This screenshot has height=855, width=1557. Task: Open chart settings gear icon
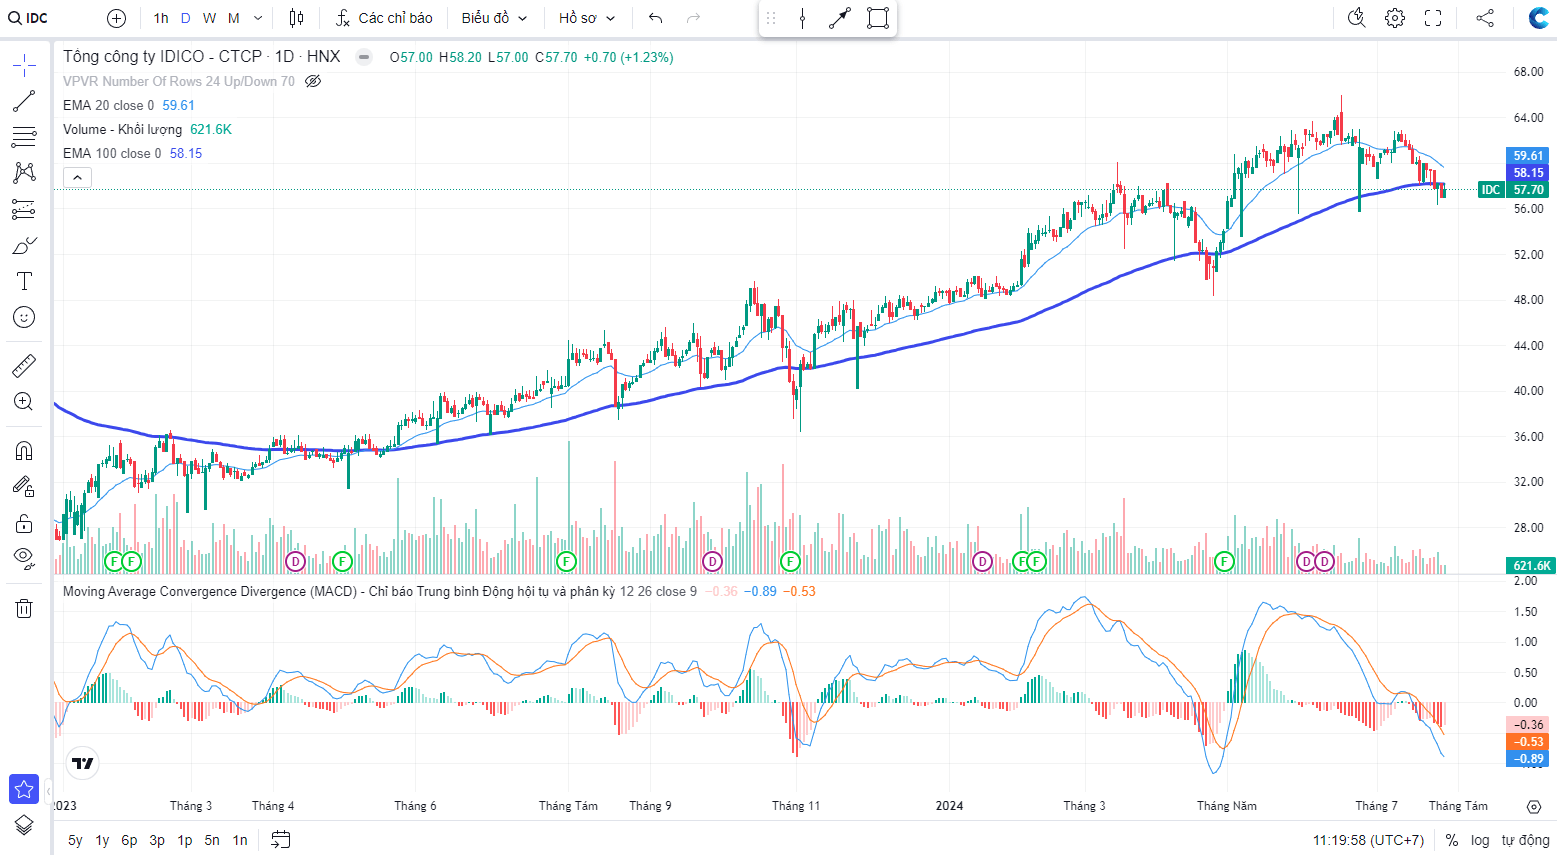(1395, 18)
